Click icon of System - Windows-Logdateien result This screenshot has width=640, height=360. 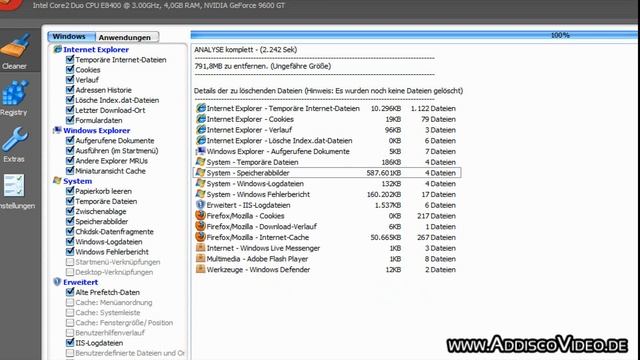click(200, 183)
